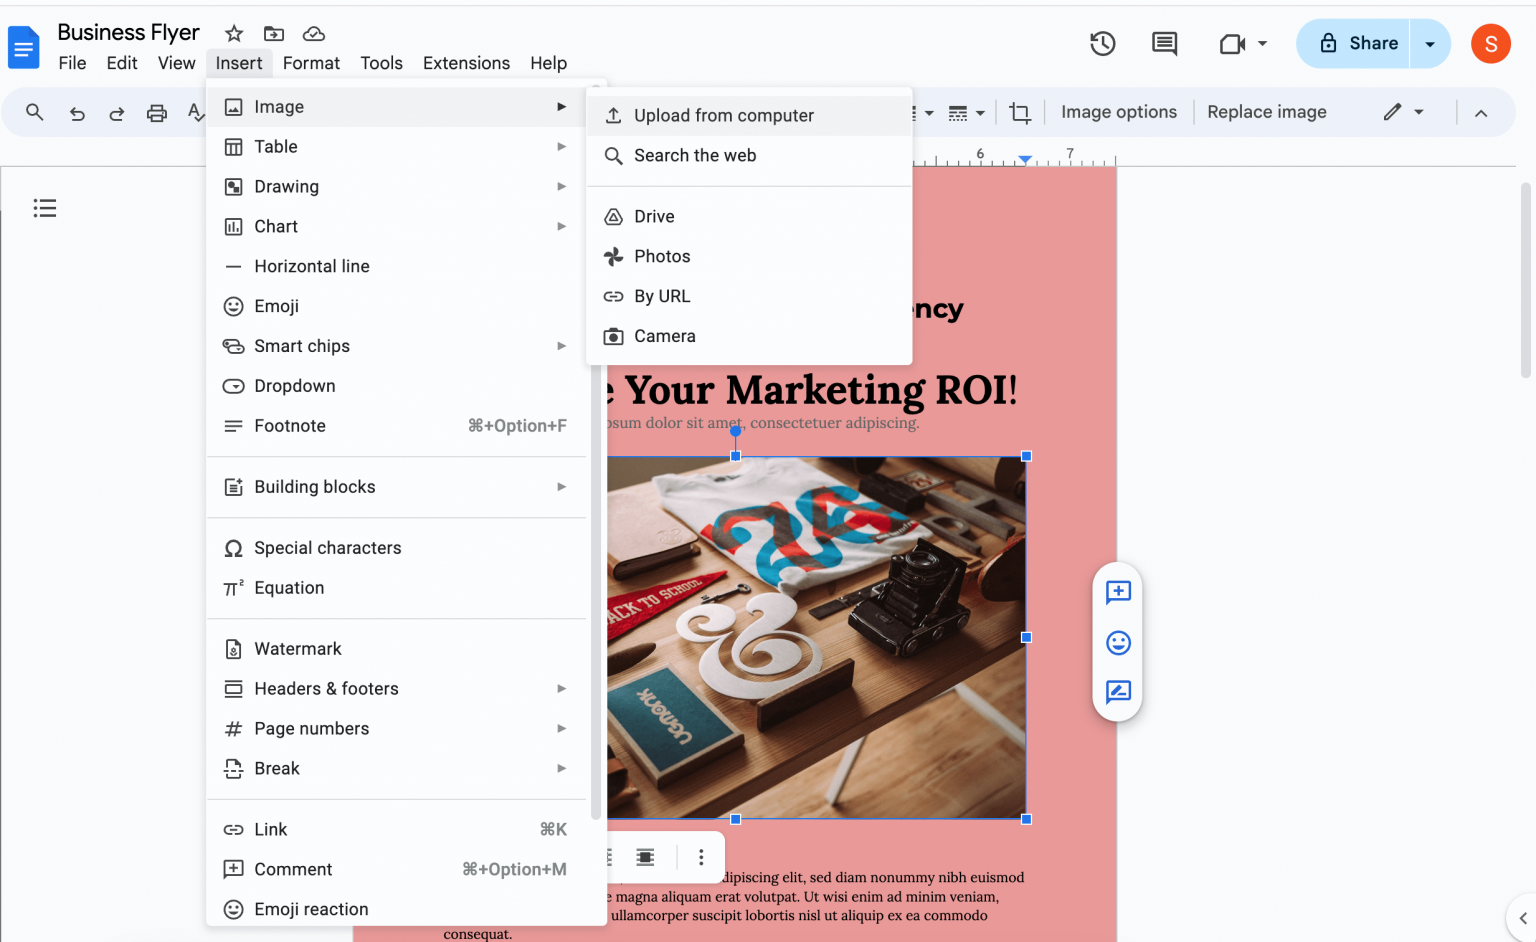
Task: Click the undo arrow icon
Action: point(77,113)
